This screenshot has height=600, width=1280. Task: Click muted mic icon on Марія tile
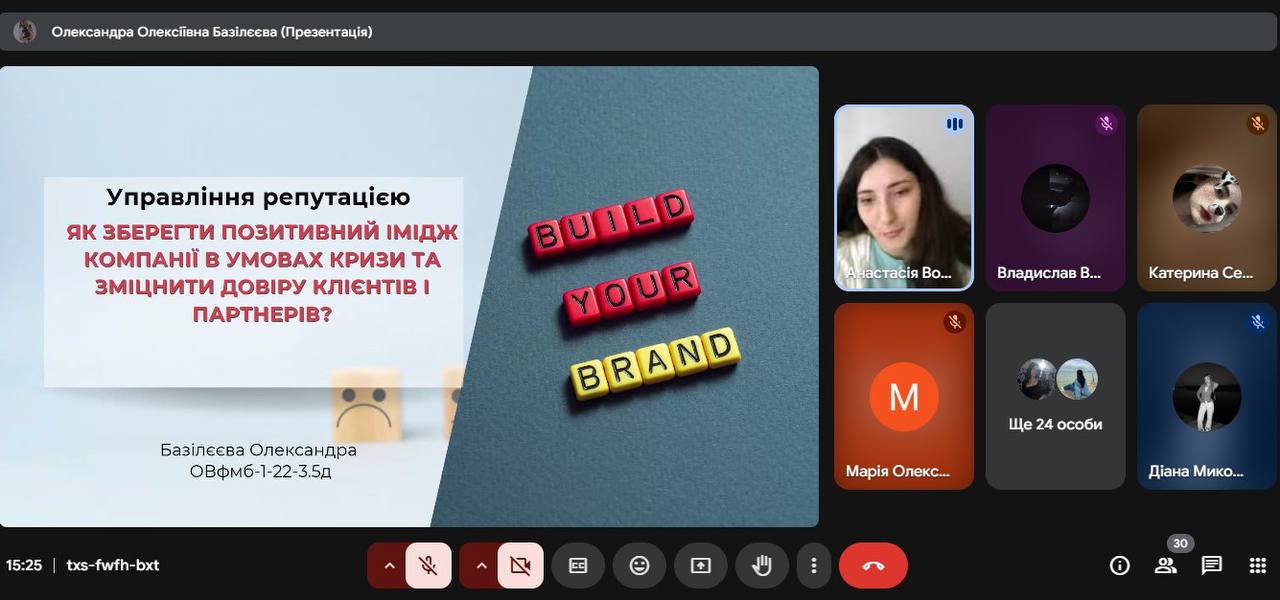[x=955, y=322]
